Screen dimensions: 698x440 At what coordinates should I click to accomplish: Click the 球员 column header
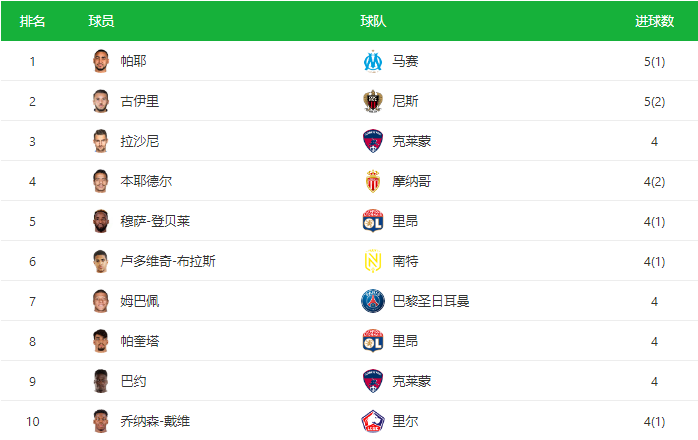coord(101,21)
